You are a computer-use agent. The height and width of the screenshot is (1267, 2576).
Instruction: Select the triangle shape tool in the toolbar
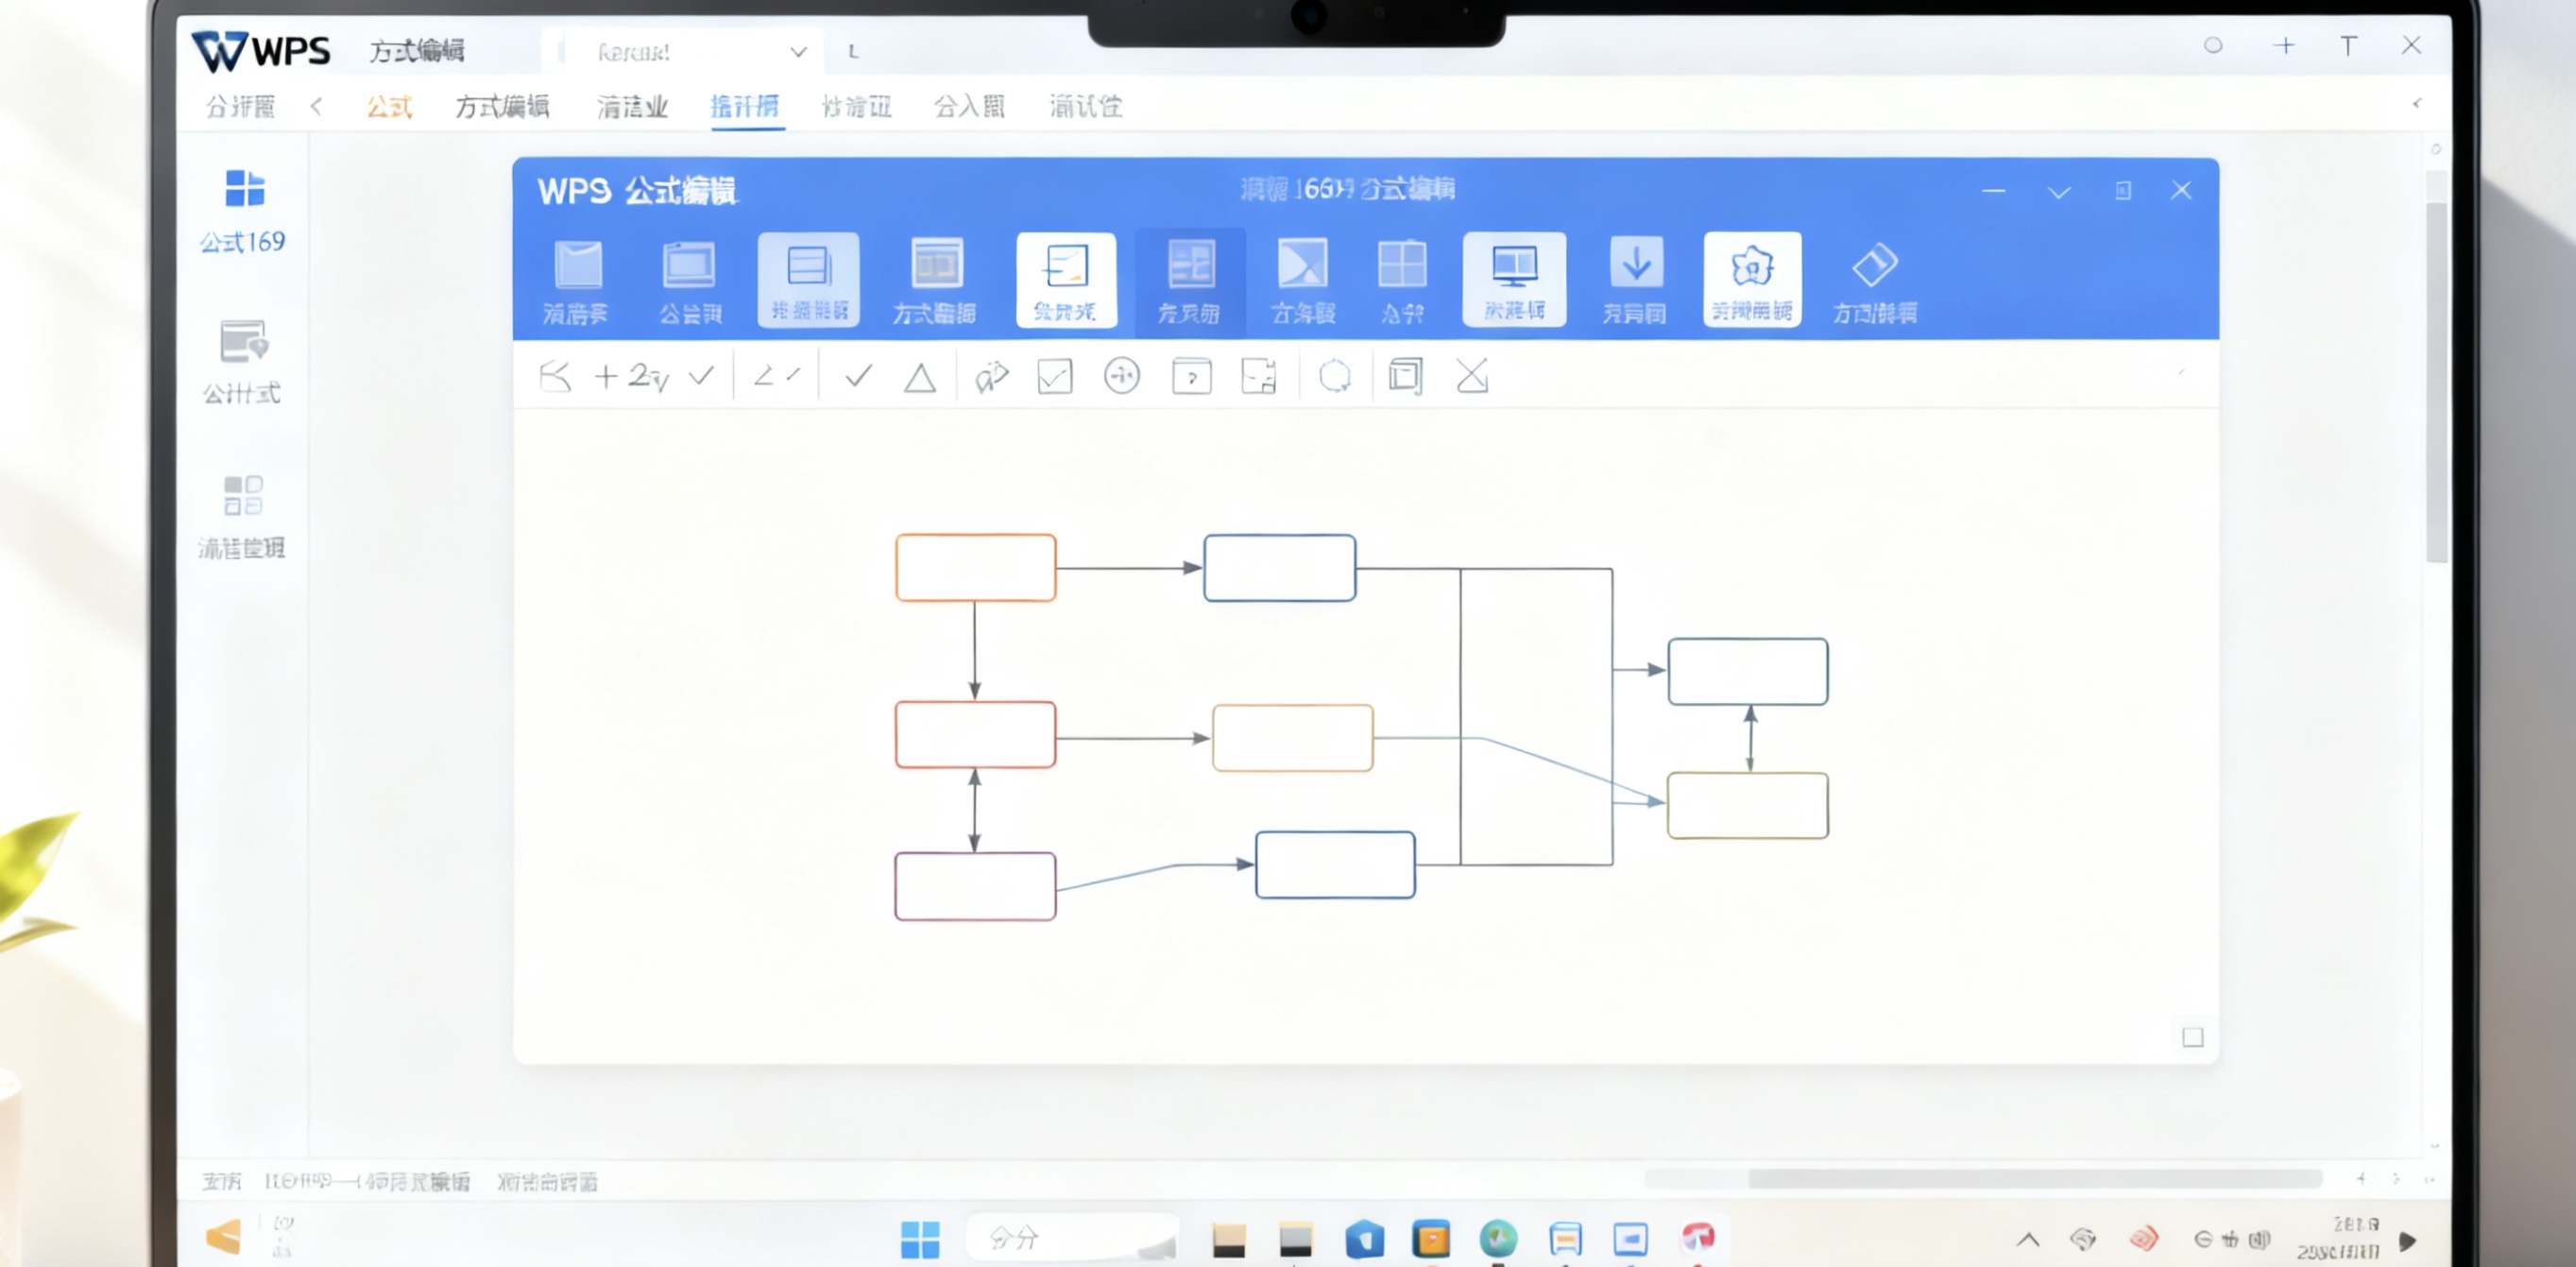point(919,378)
